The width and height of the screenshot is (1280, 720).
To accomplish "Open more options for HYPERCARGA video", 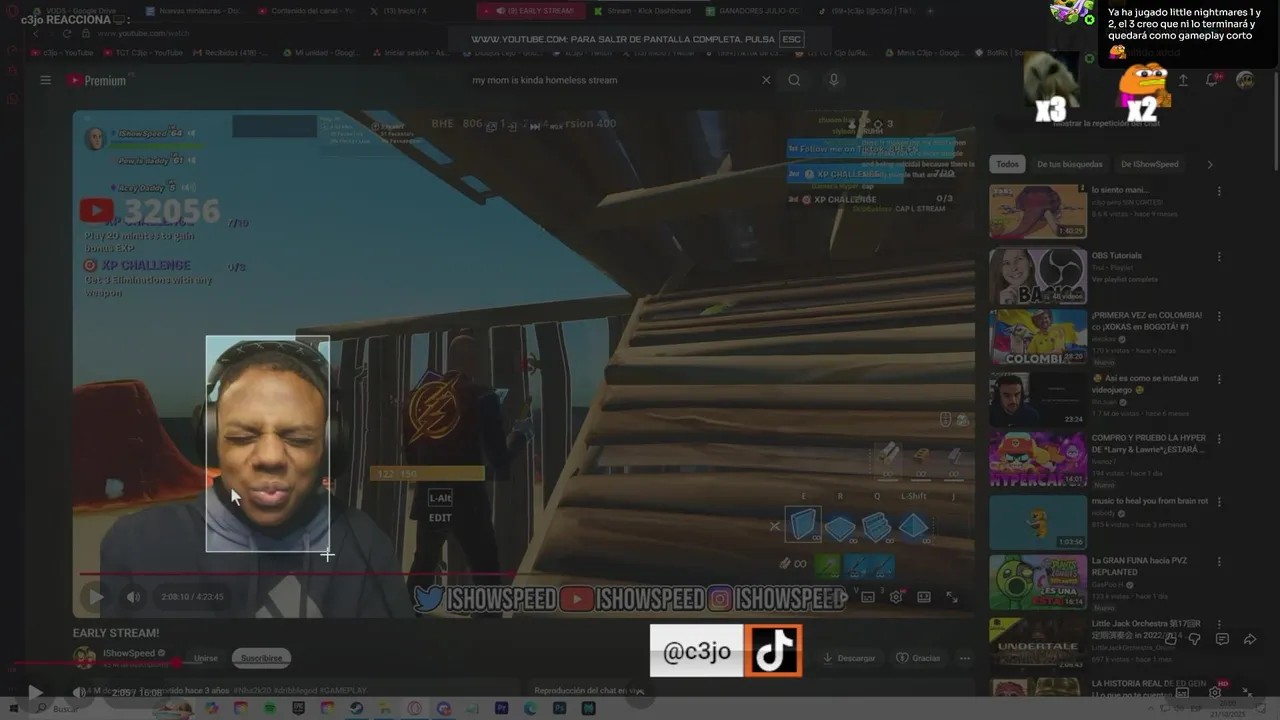I will pyautogui.click(x=1219, y=439).
